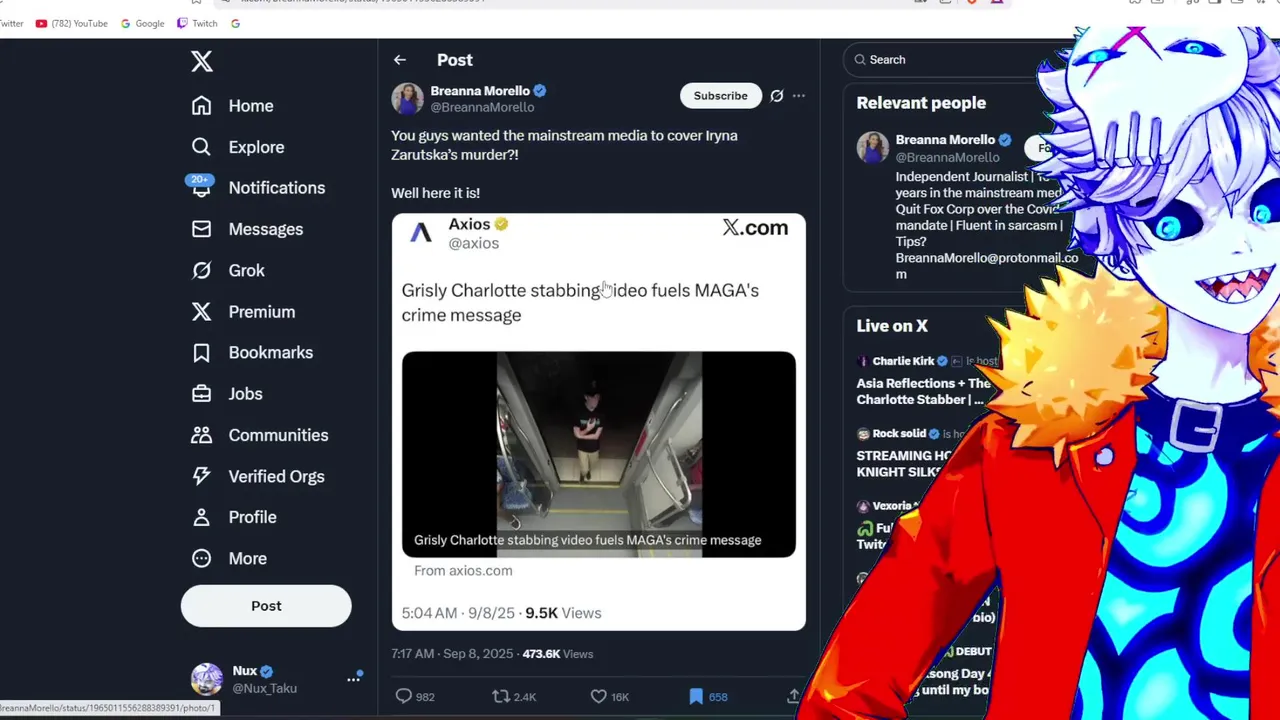Click the Profile person icon
This screenshot has width=1280, height=720.
tap(202, 517)
